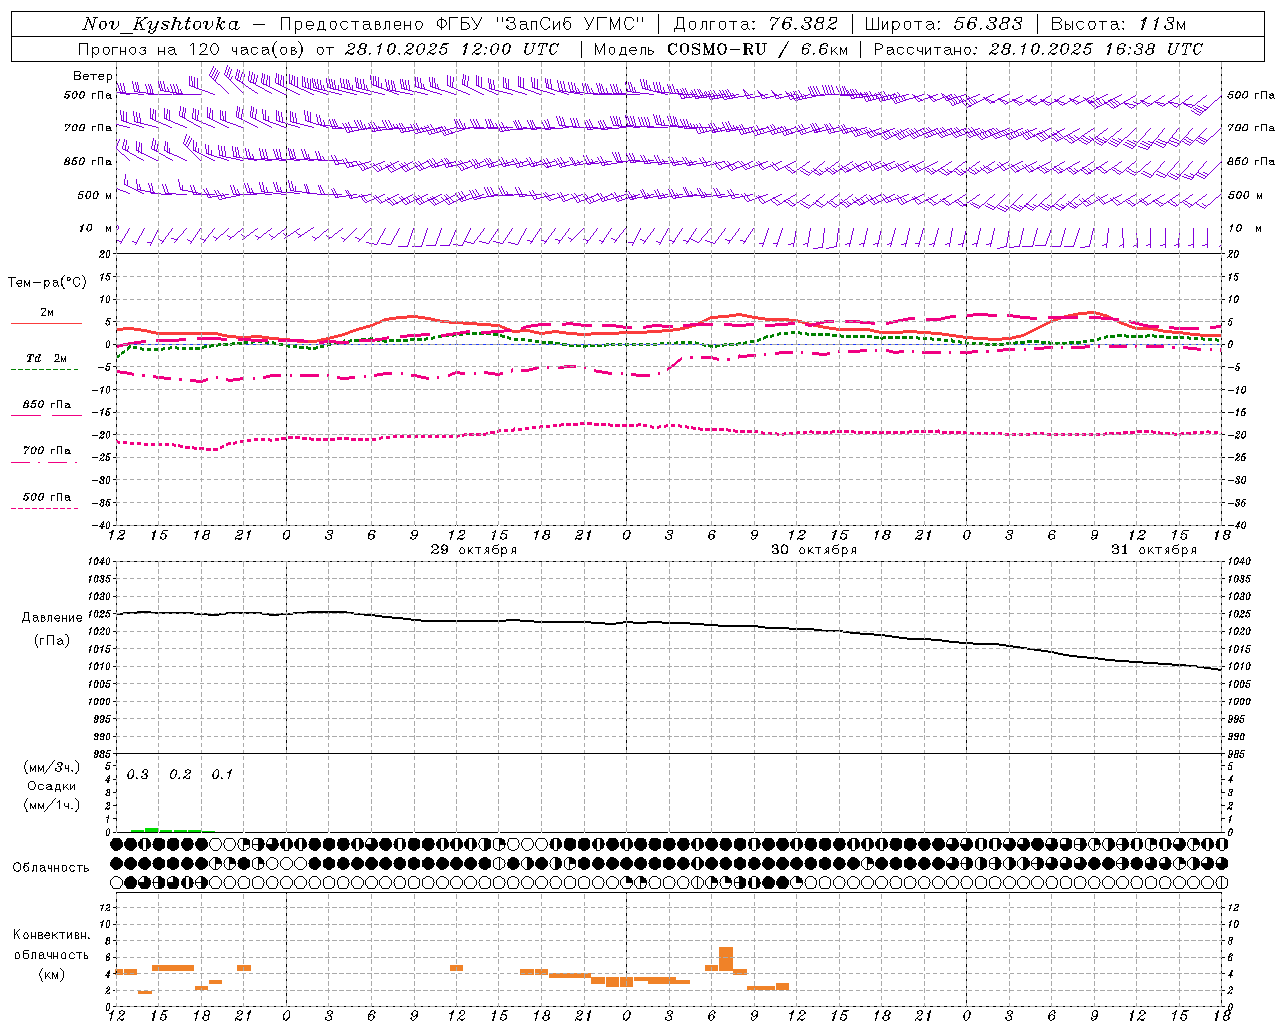Click the green precipitation bar on the chart
Viewport: 1280px width, 1024px height.
tap(152, 830)
